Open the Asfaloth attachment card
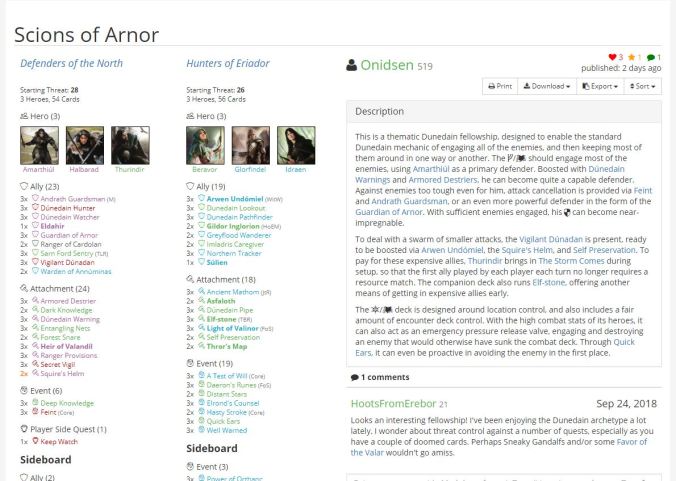This screenshot has width=676, height=481. point(221,301)
